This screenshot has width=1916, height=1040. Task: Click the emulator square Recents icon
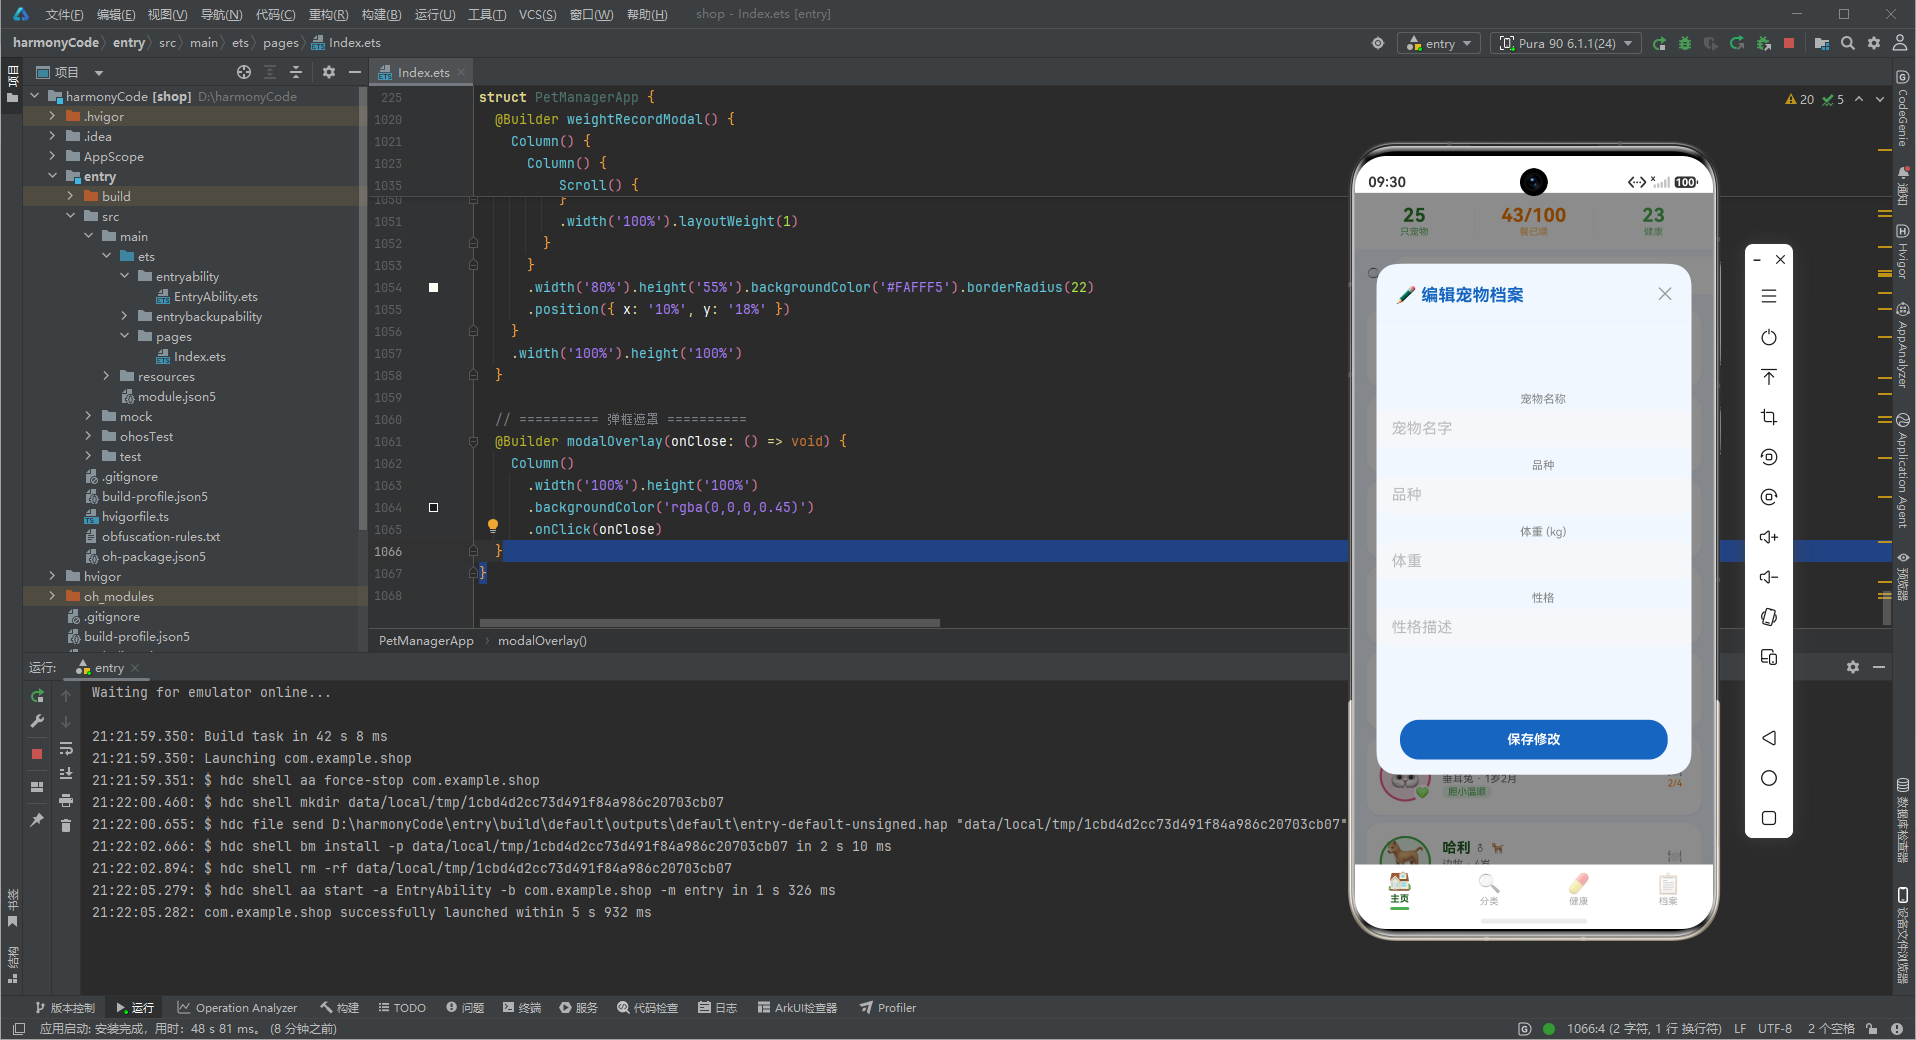click(x=1768, y=818)
